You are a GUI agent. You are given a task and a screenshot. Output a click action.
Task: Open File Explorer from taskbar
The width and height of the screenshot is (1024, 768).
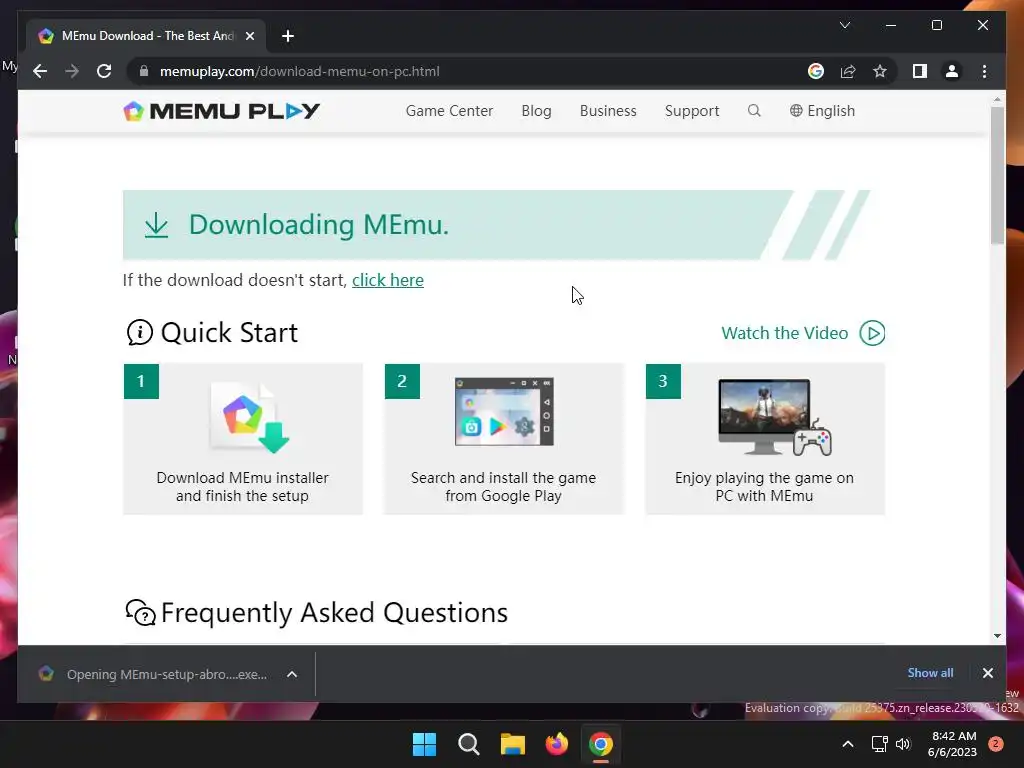(x=513, y=744)
